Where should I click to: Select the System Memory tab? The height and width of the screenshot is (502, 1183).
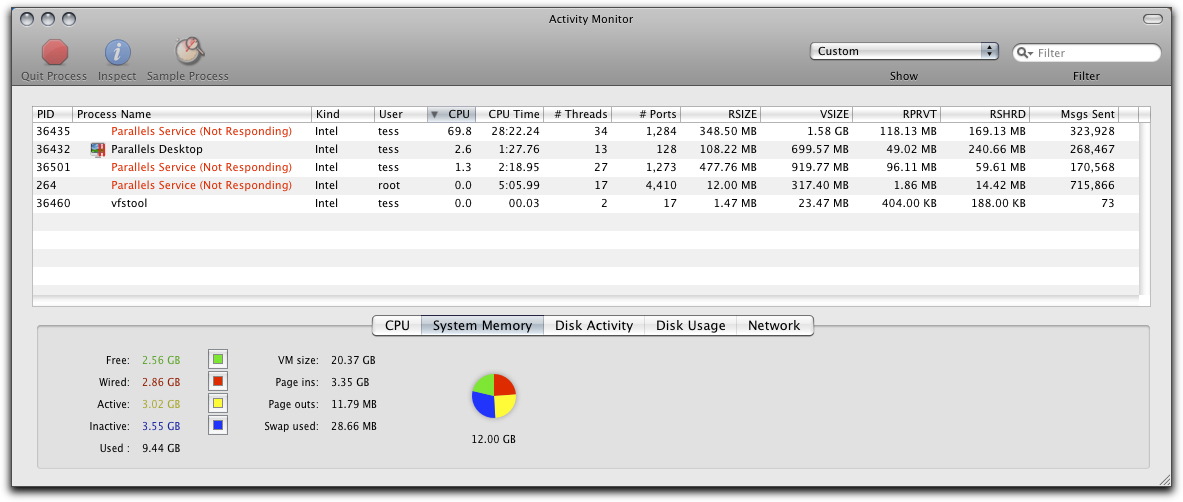[x=482, y=325]
